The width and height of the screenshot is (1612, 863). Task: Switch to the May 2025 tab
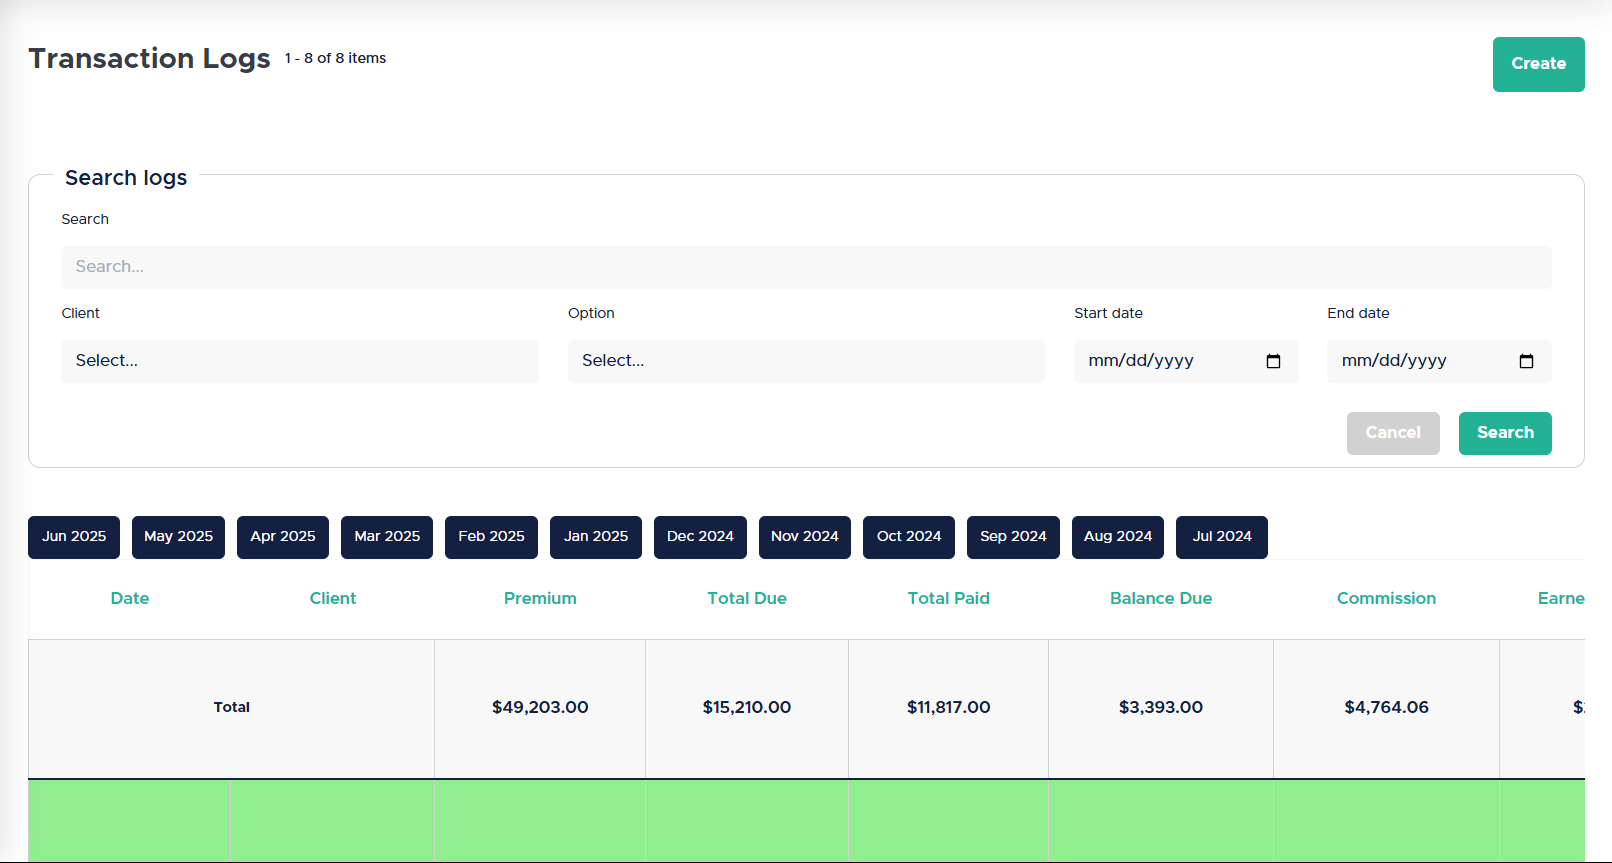pos(178,537)
